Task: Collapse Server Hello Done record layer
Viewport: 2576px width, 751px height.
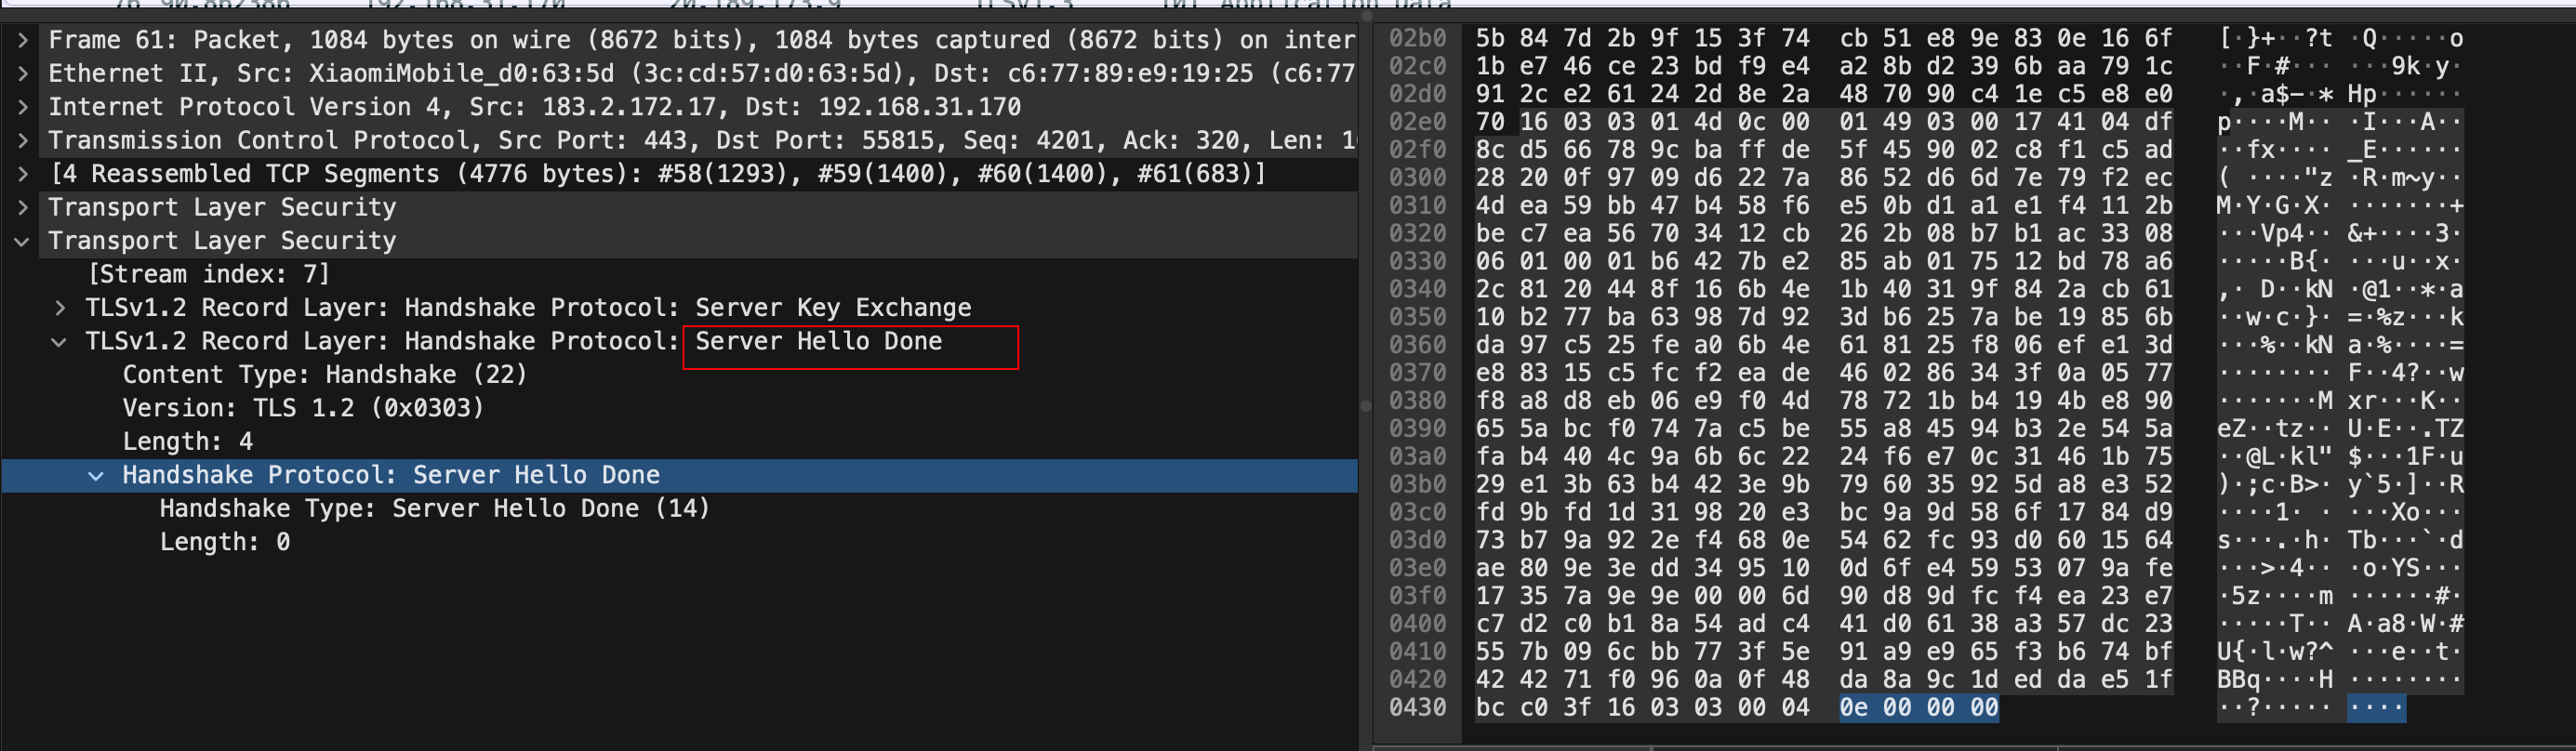Action: pyautogui.click(x=60, y=342)
